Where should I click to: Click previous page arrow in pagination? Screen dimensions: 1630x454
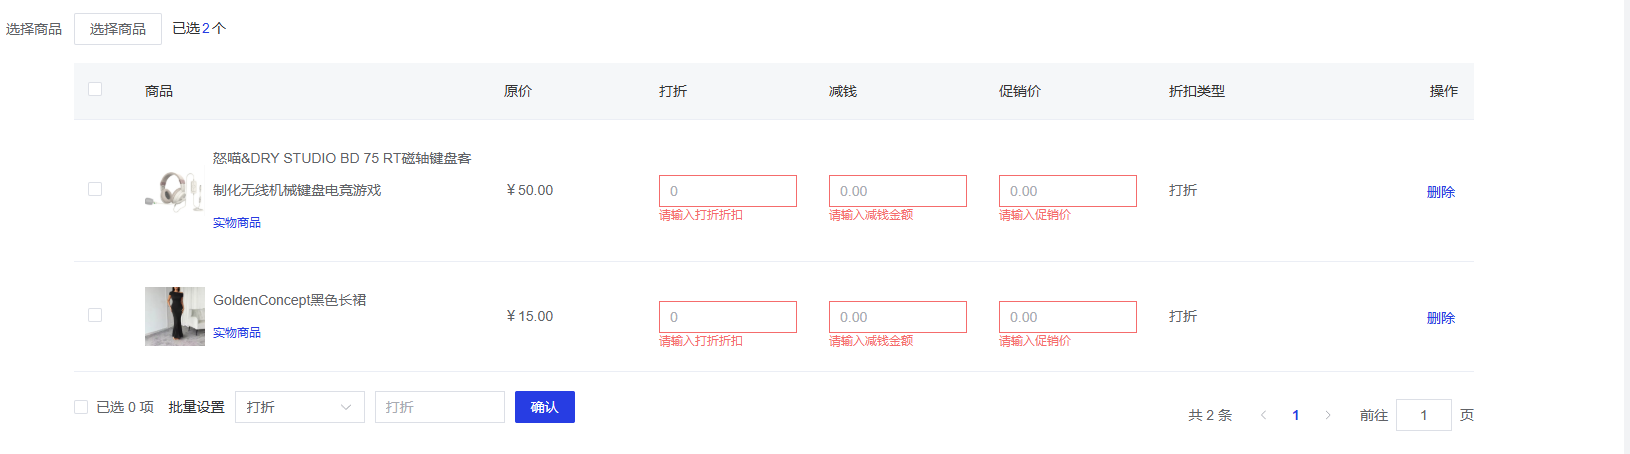tap(1263, 415)
